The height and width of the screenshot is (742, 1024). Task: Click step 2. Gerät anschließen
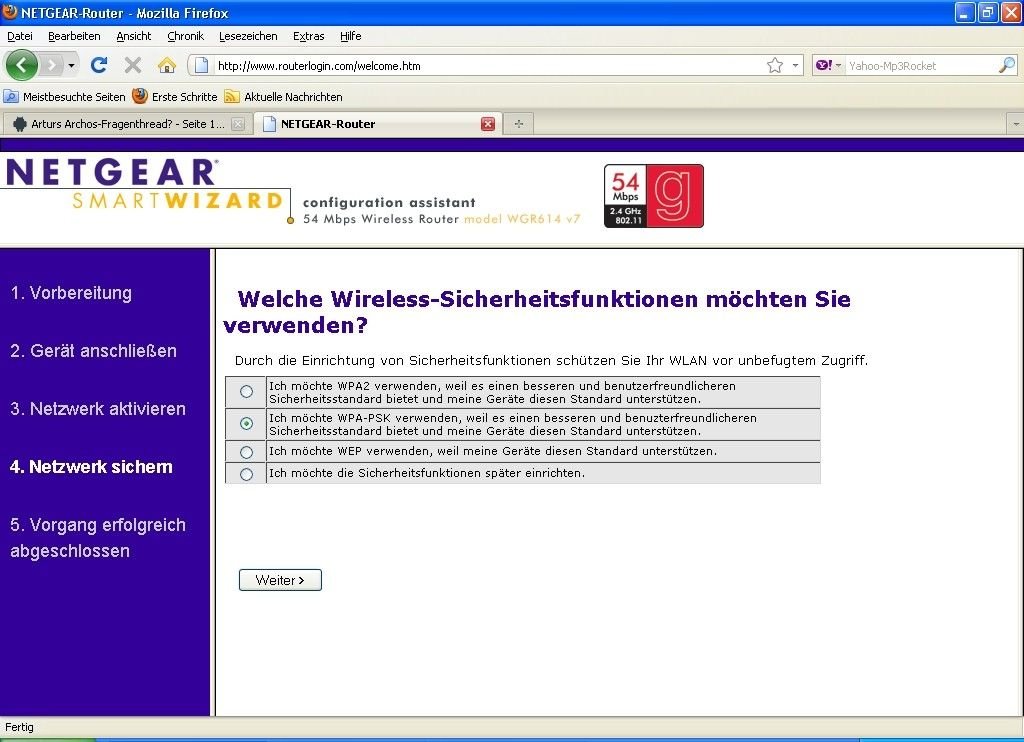point(93,351)
